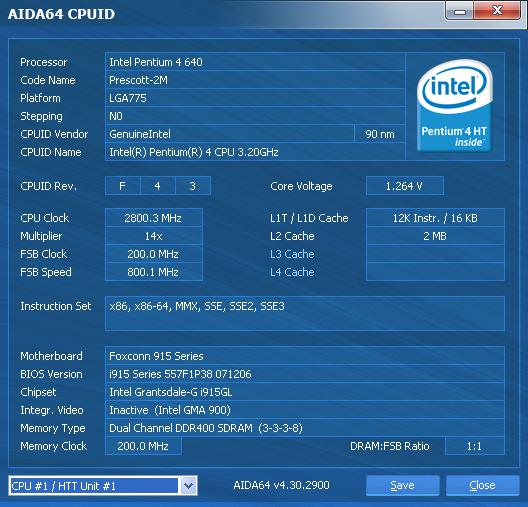Viewport: 528px width, 507px height.
Task: Minimize the AIDA64 CPUID window
Action: [x=460, y=11]
